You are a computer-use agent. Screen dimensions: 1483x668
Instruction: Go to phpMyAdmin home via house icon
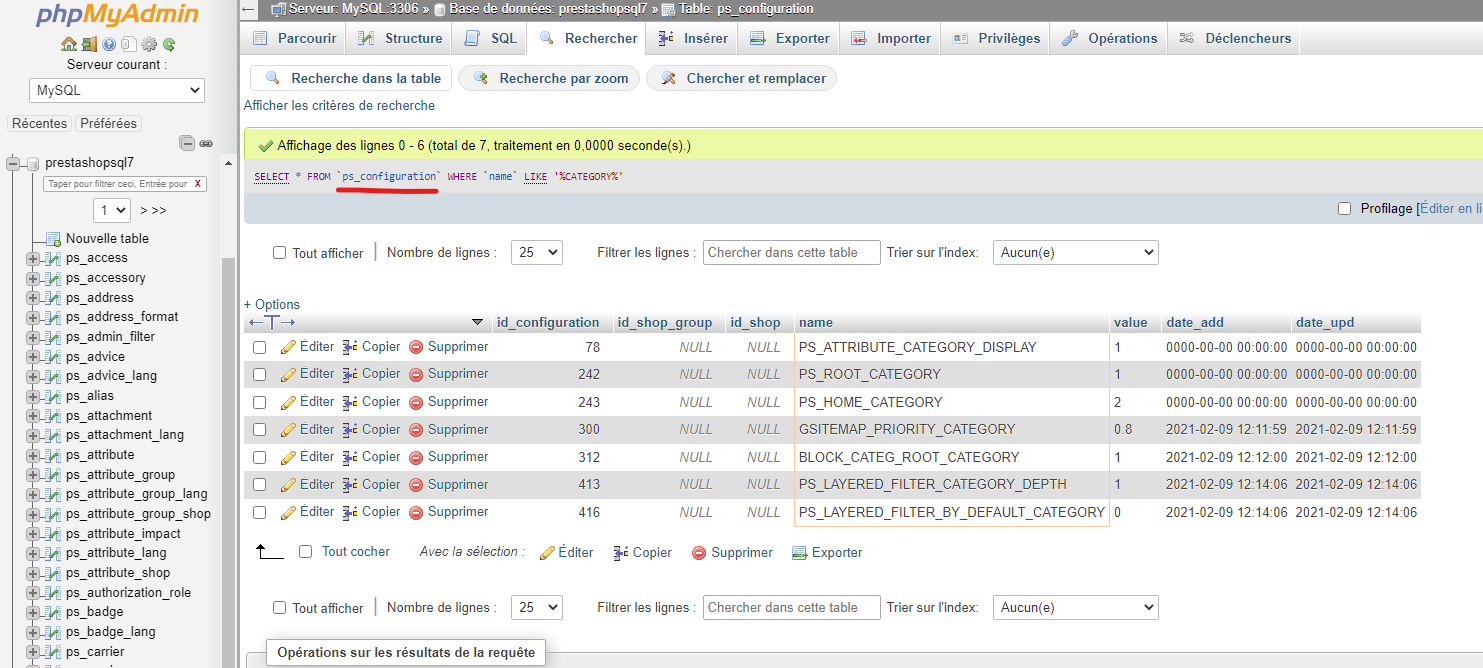[x=68, y=44]
